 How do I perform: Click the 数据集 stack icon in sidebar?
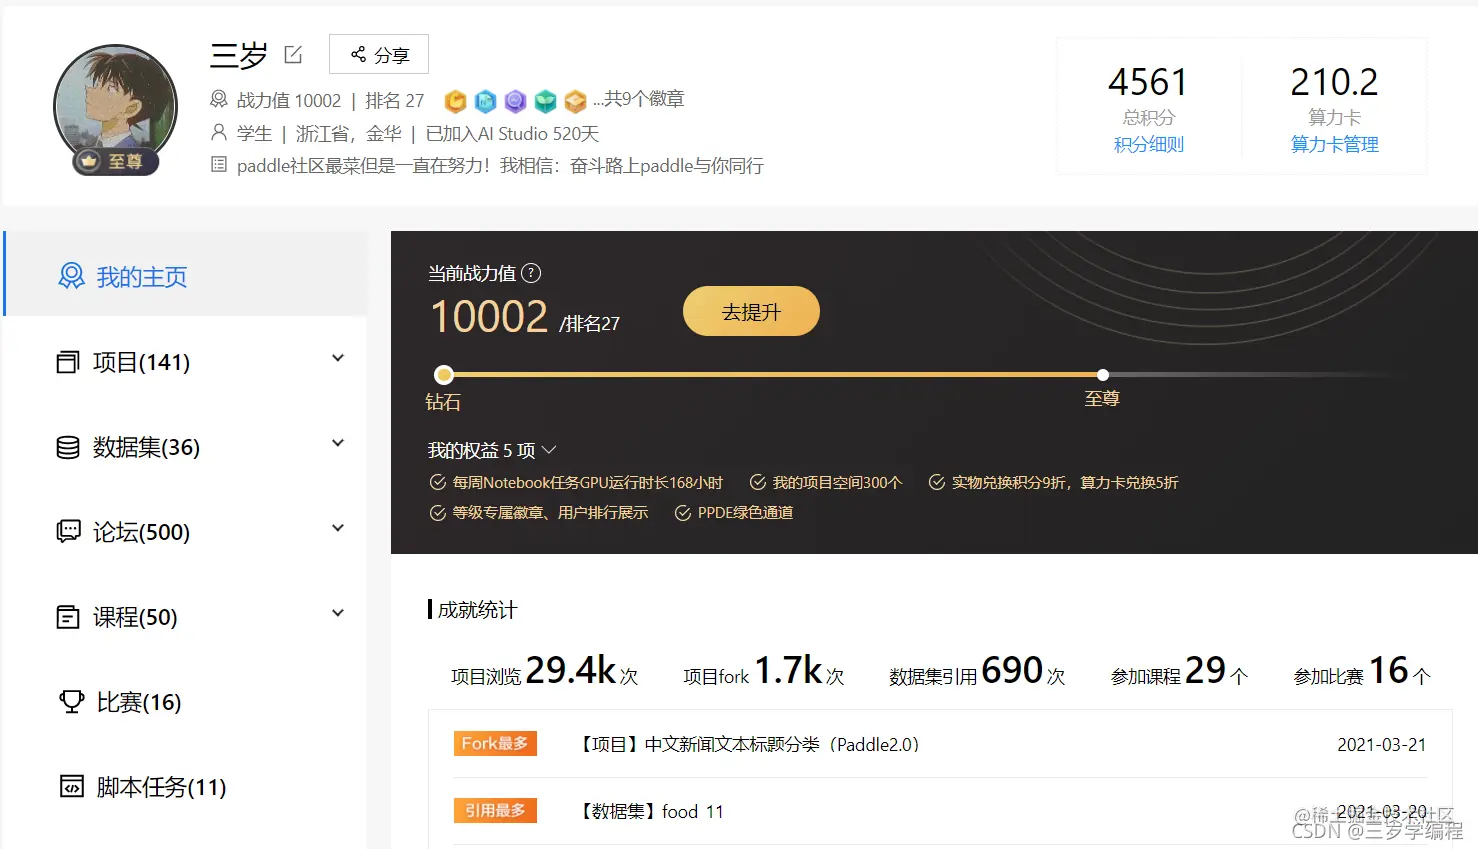pyautogui.click(x=69, y=447)
